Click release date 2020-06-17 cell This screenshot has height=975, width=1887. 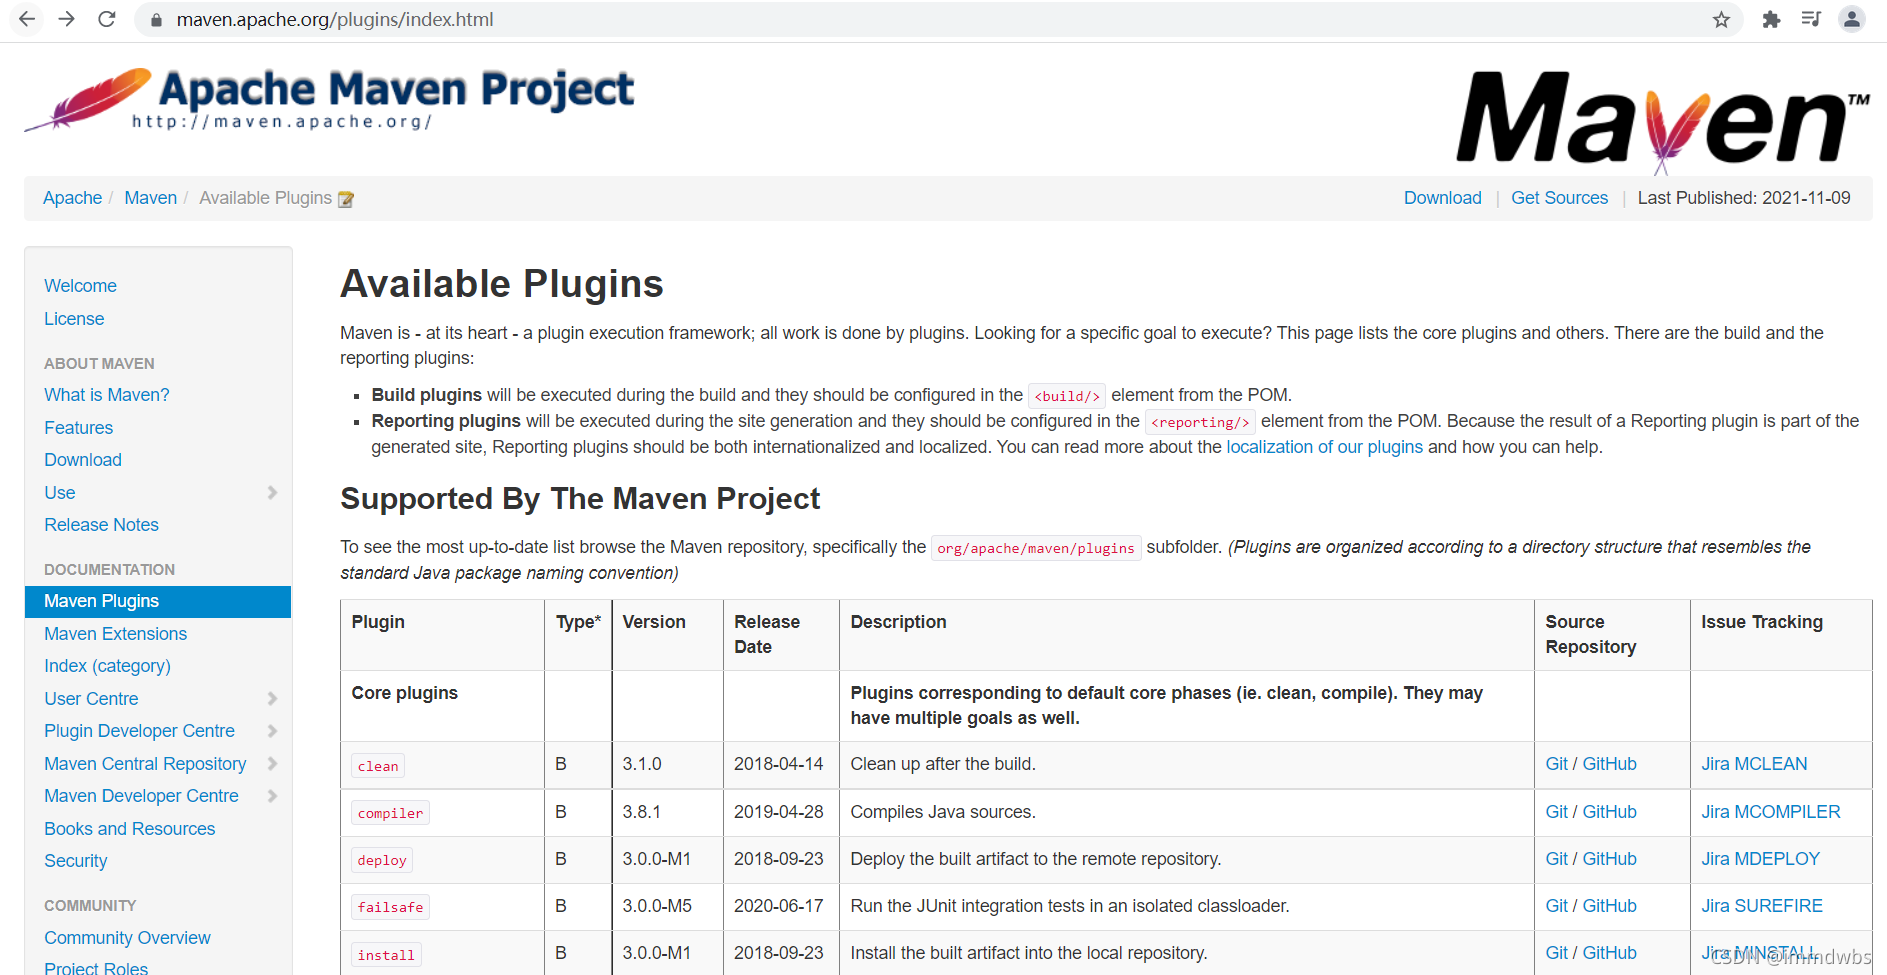[x=781, y=906]
